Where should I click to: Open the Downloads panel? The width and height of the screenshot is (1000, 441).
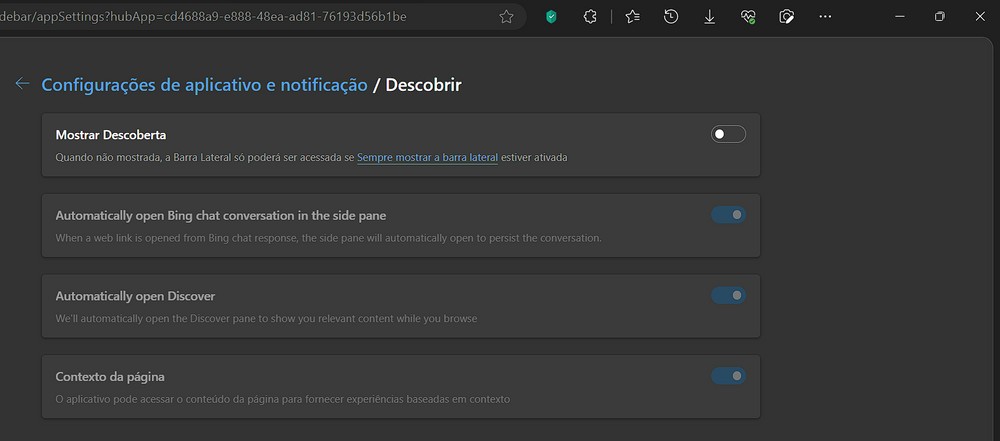[710, 17]
